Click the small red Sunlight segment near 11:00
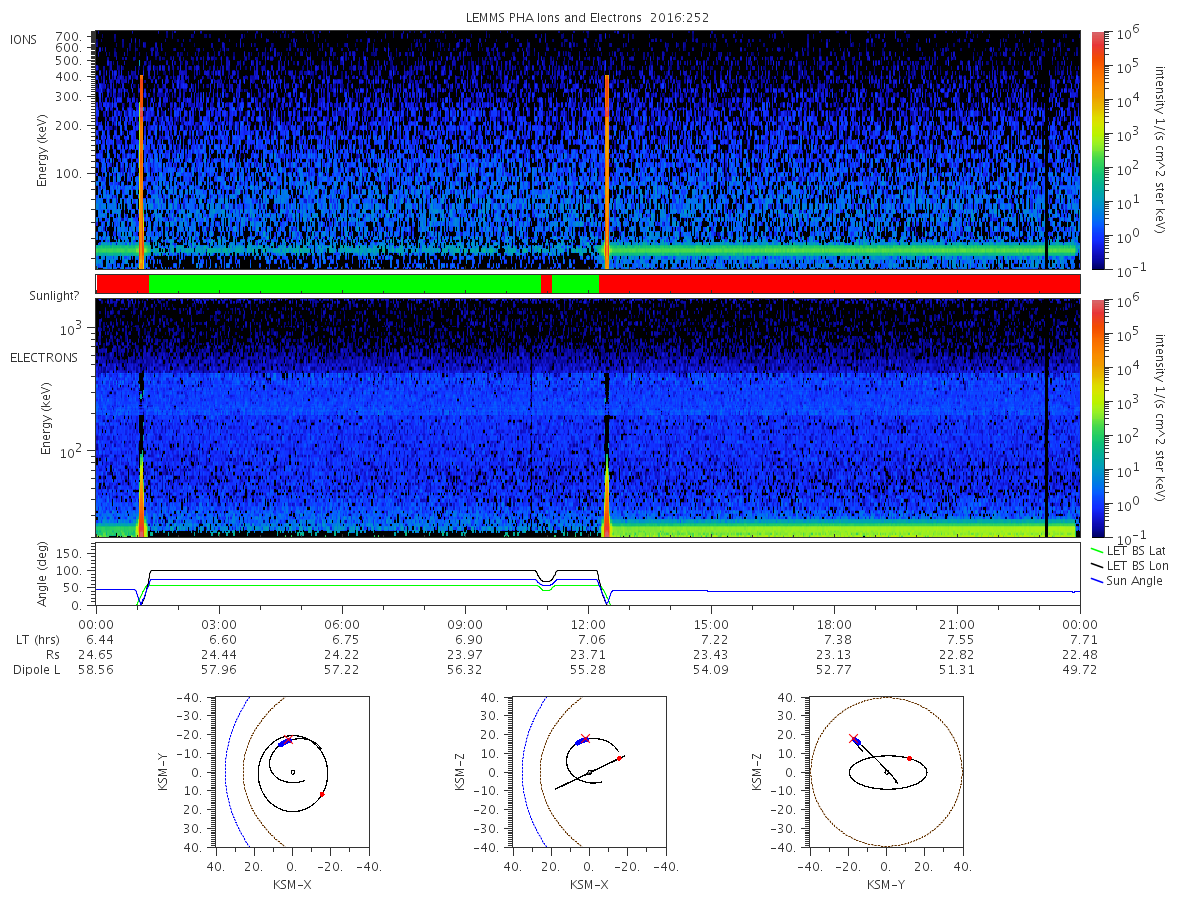The height and width of the screenshot is (900, 1200). (546, 284)
